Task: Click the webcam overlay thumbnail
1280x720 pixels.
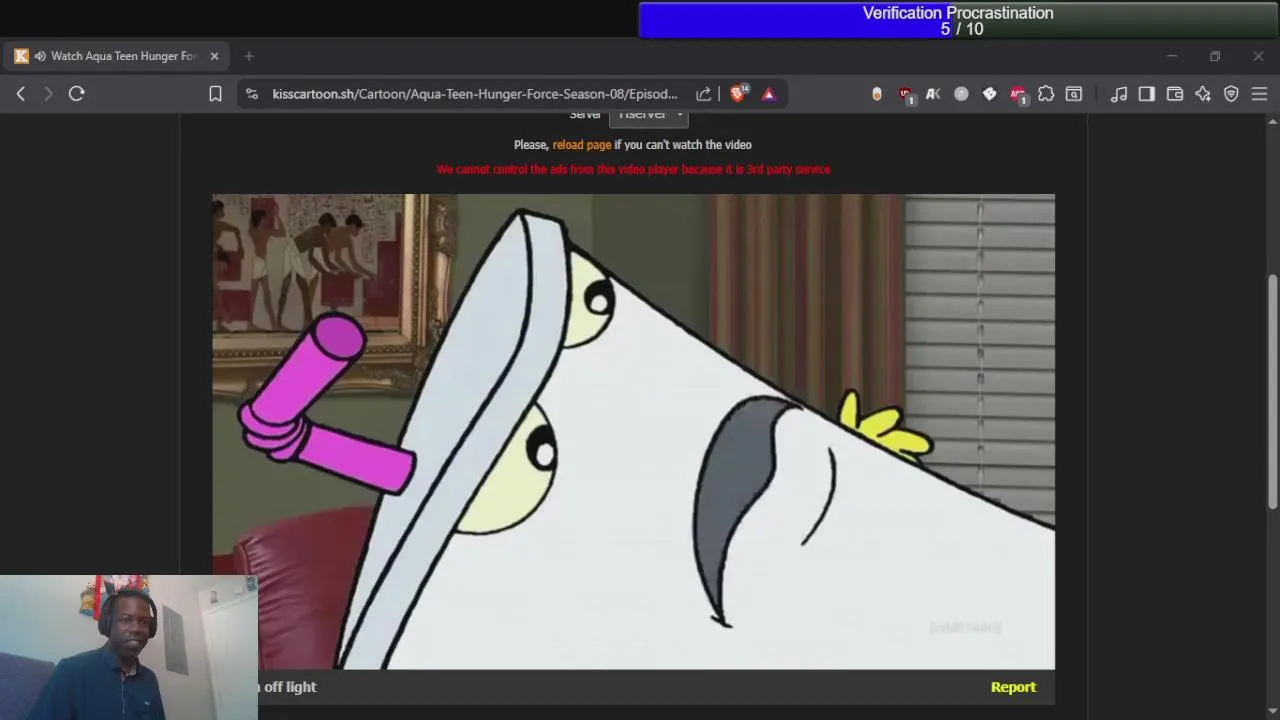Action: coord(129,647)
